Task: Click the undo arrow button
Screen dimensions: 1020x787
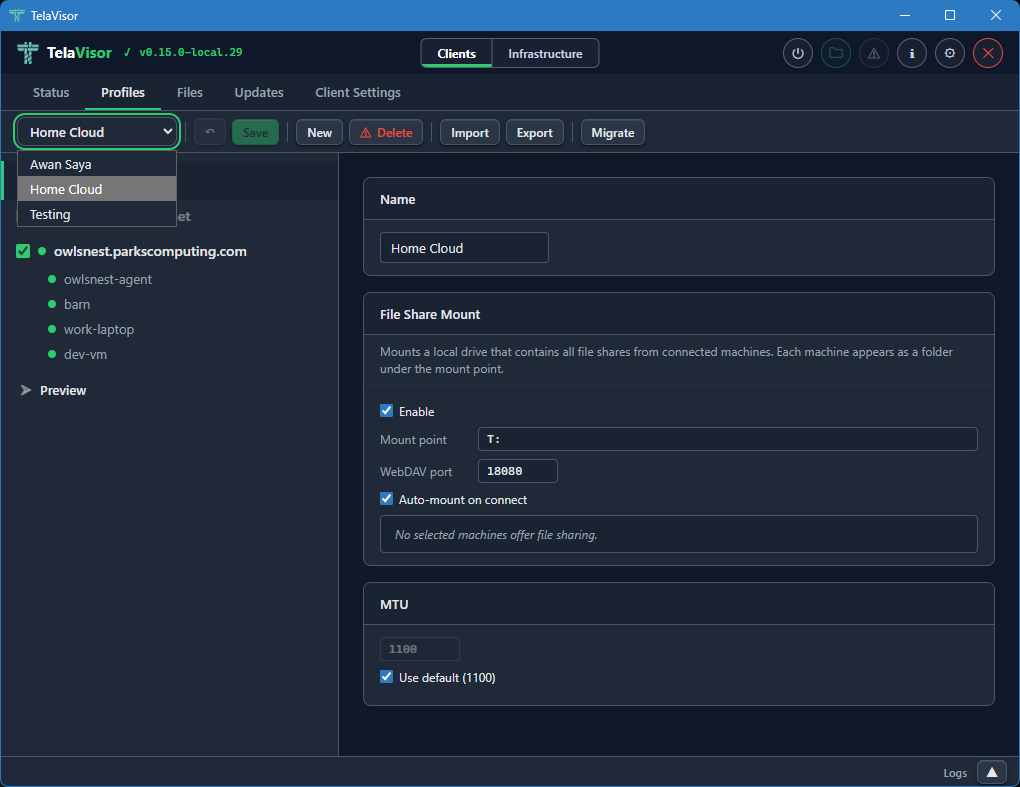Action: click(209, 132)
